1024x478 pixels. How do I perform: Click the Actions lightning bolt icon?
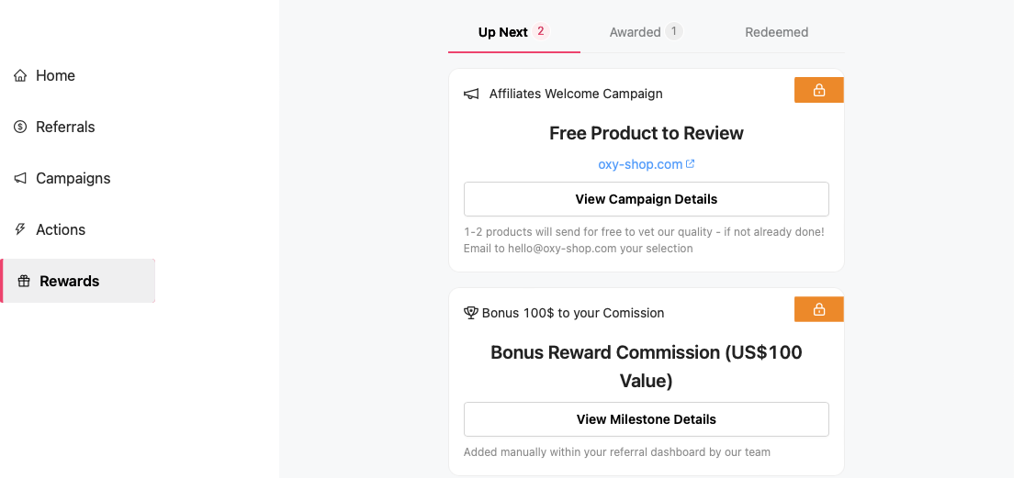(x=20, y=229)
